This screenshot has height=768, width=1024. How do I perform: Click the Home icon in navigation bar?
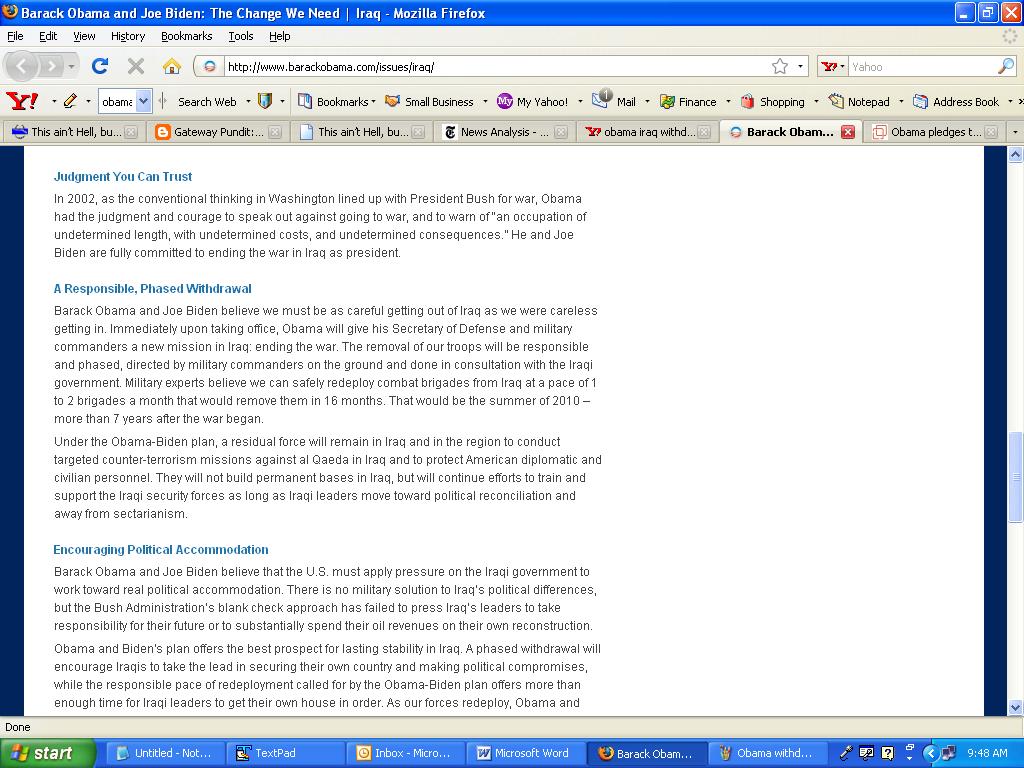(x=172, y=66)
